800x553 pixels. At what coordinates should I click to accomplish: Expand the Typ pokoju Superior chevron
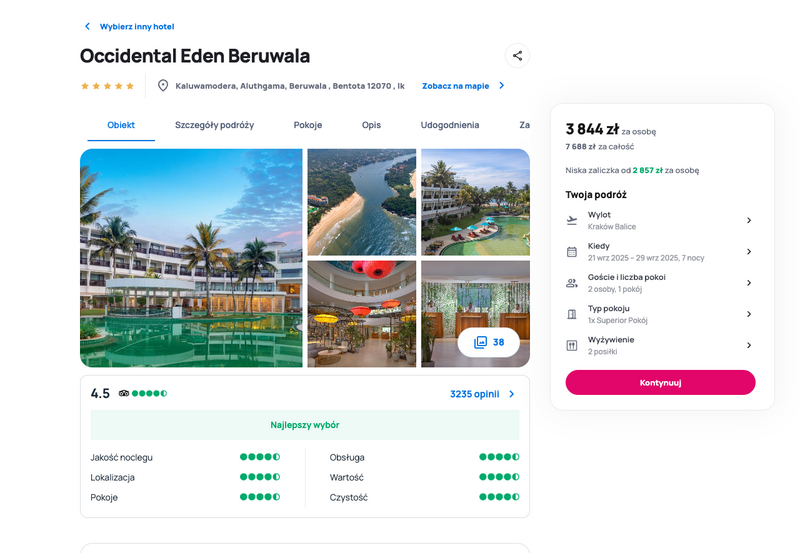tap(749, 314)
